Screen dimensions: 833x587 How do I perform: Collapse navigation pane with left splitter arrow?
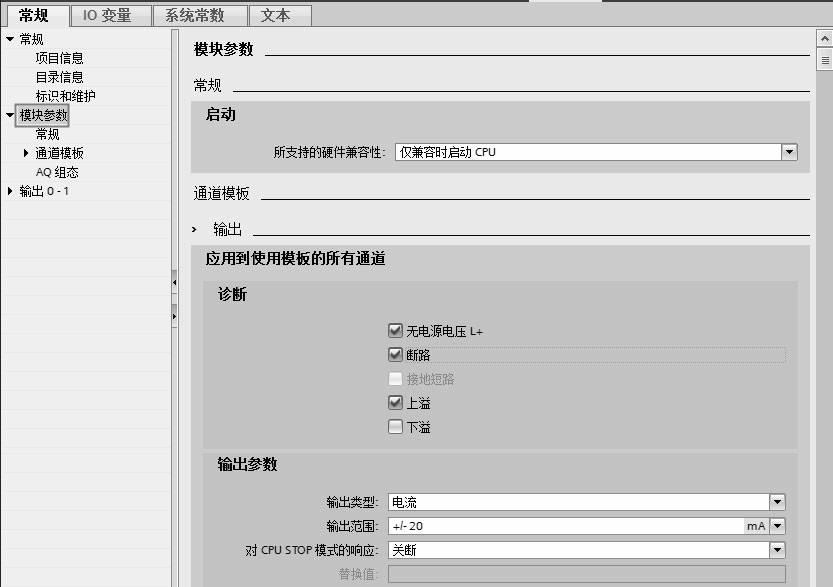click(174, 282)
